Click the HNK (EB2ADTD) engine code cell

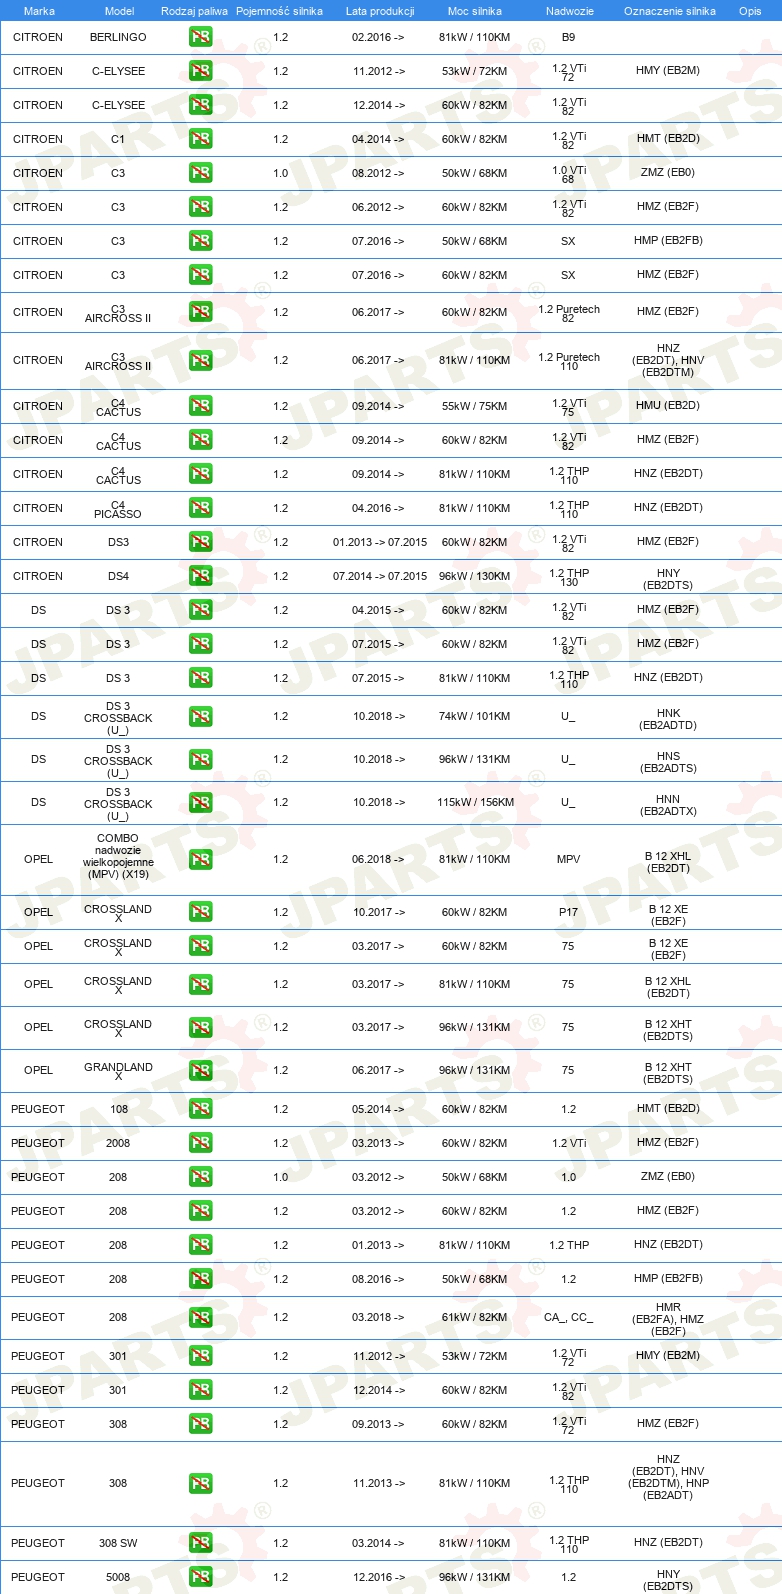(668, 719)
